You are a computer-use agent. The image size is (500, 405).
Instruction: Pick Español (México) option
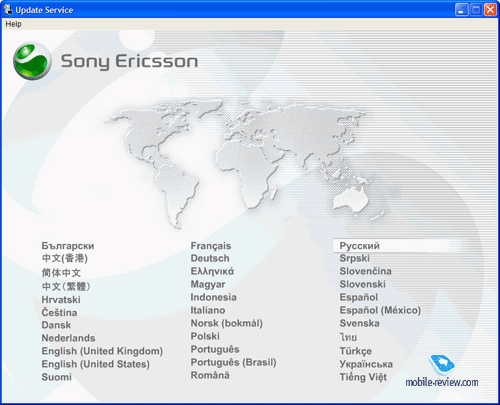pos(380,310)
